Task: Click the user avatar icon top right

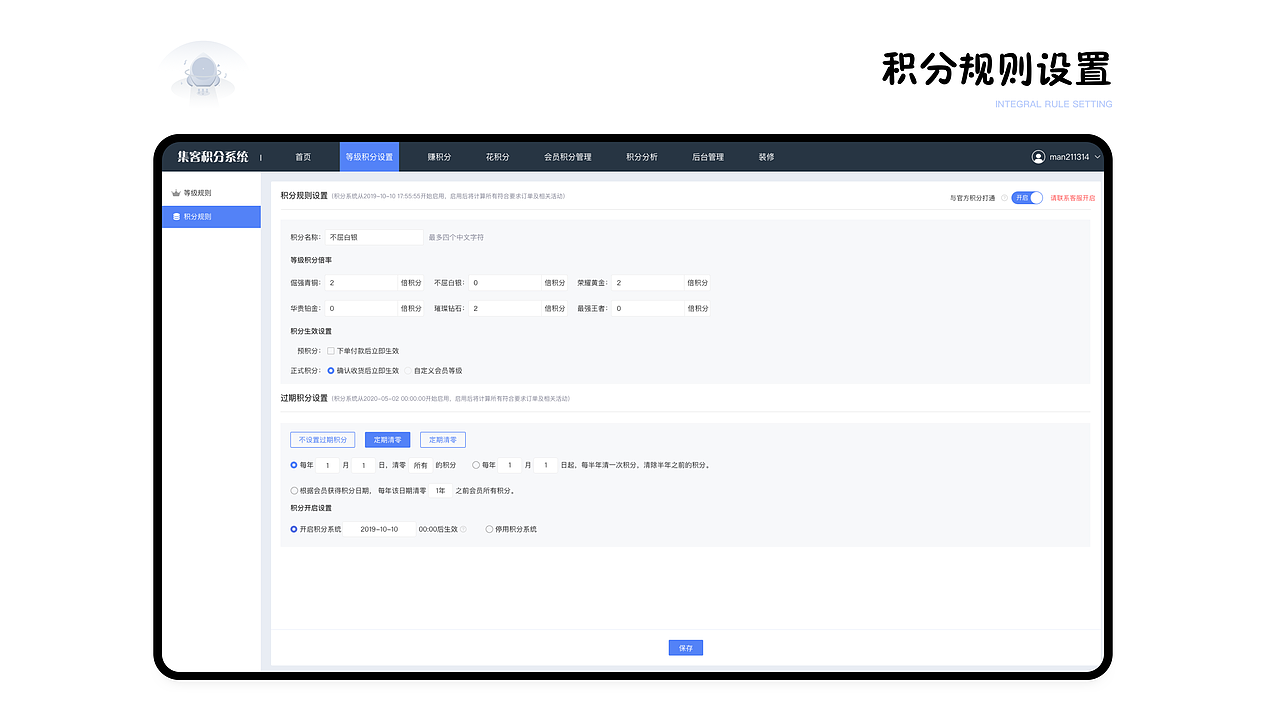Action: (1038, 156)
